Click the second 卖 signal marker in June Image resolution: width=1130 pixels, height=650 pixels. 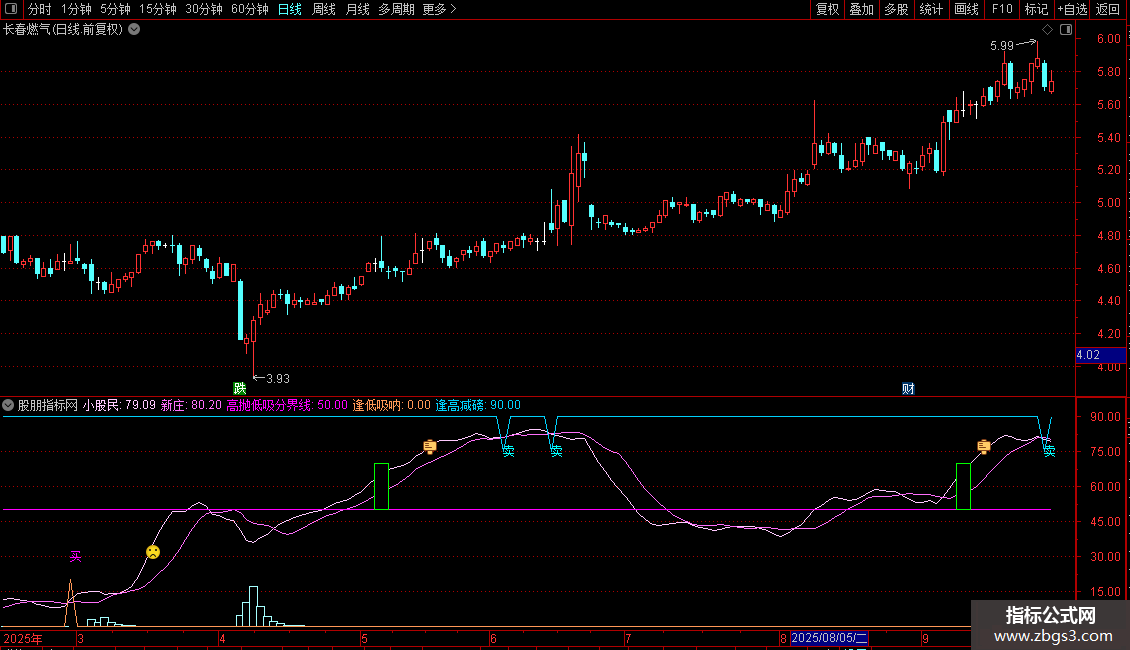[556, 451]
